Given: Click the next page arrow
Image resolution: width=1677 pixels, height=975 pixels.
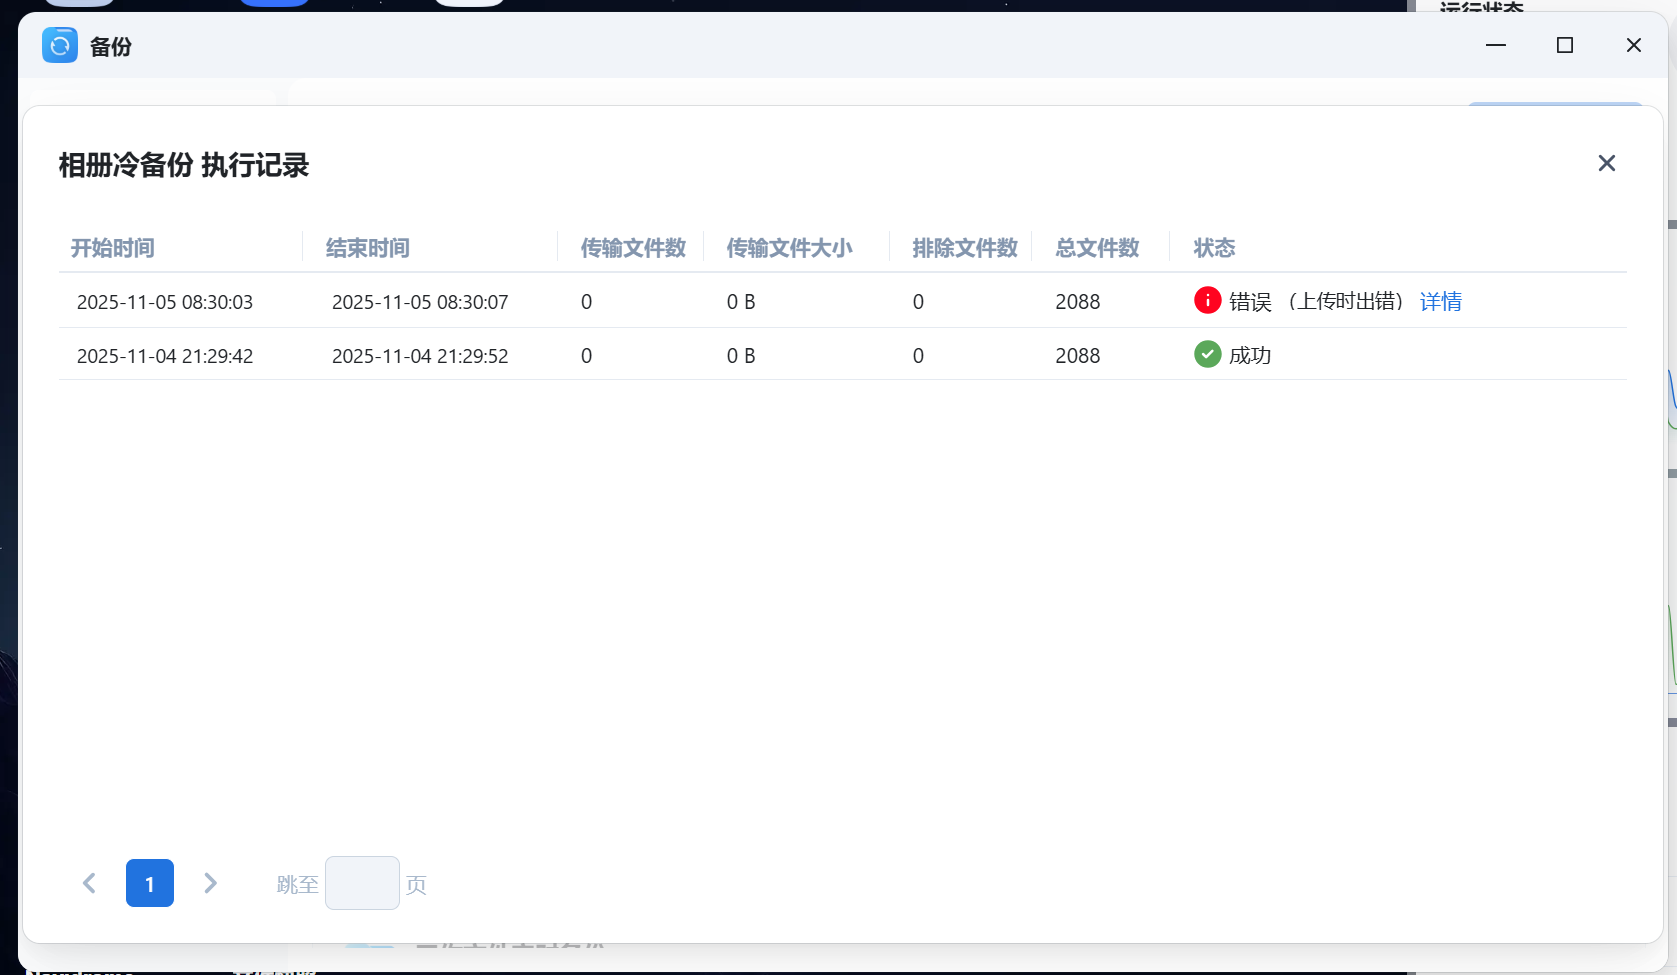Looking at the screenshot, I should coord(210,883).
